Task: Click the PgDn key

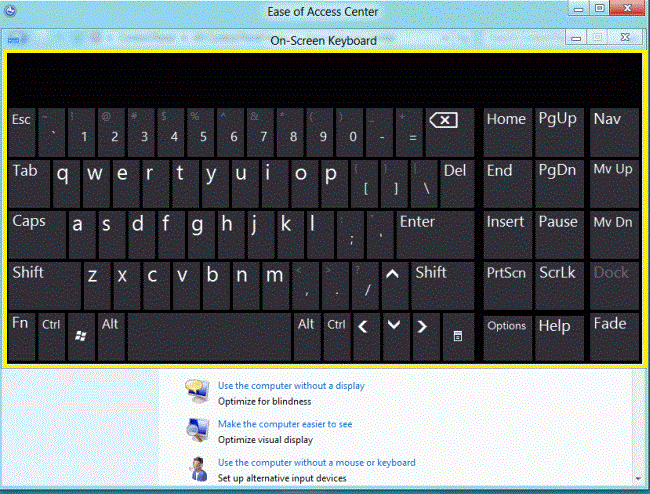Action: (x=559, y=184)
